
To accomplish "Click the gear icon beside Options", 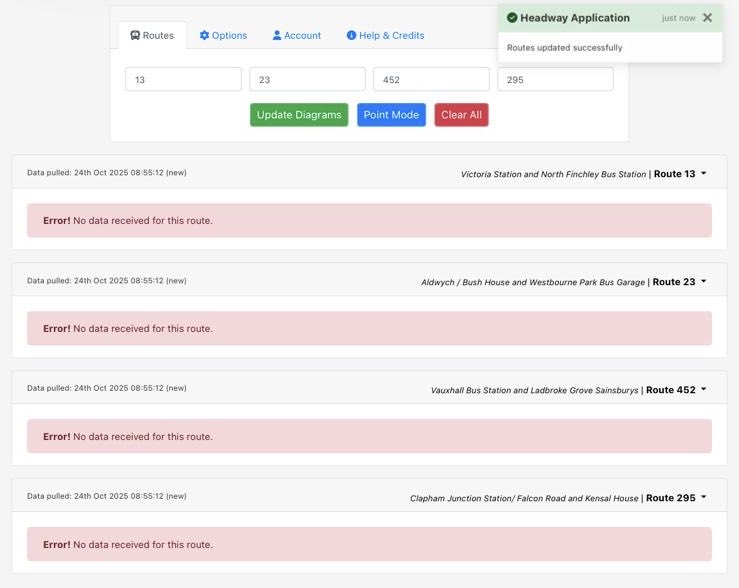I will click(x=204, y=35).
